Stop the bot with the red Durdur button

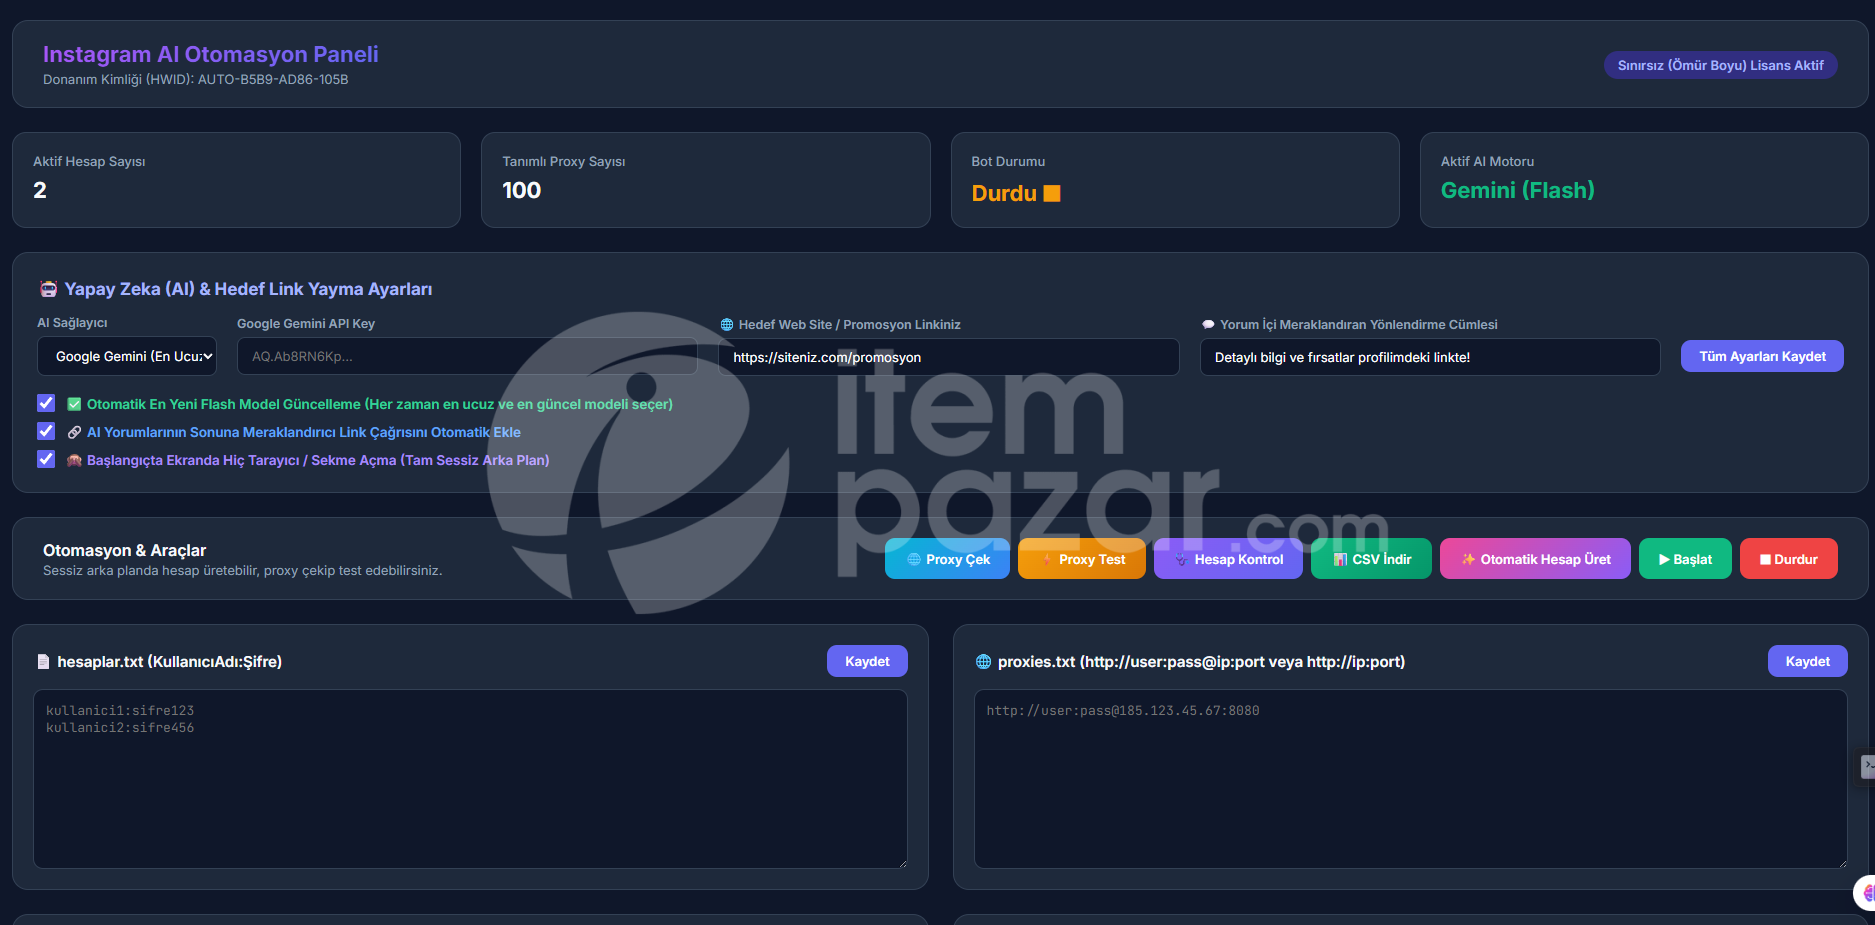click(x=1789, y=559)
